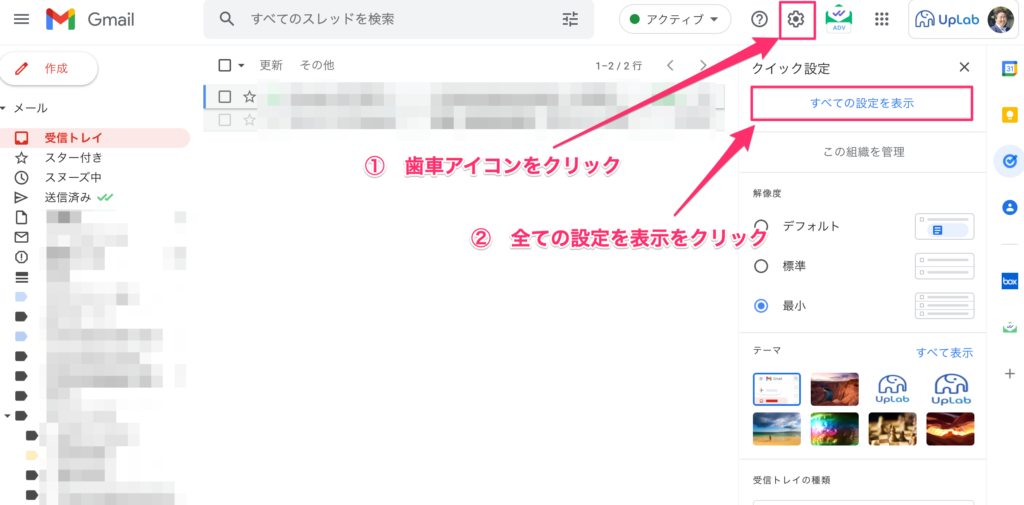Select the 標準 density radio button

click(x=761, y=266)
